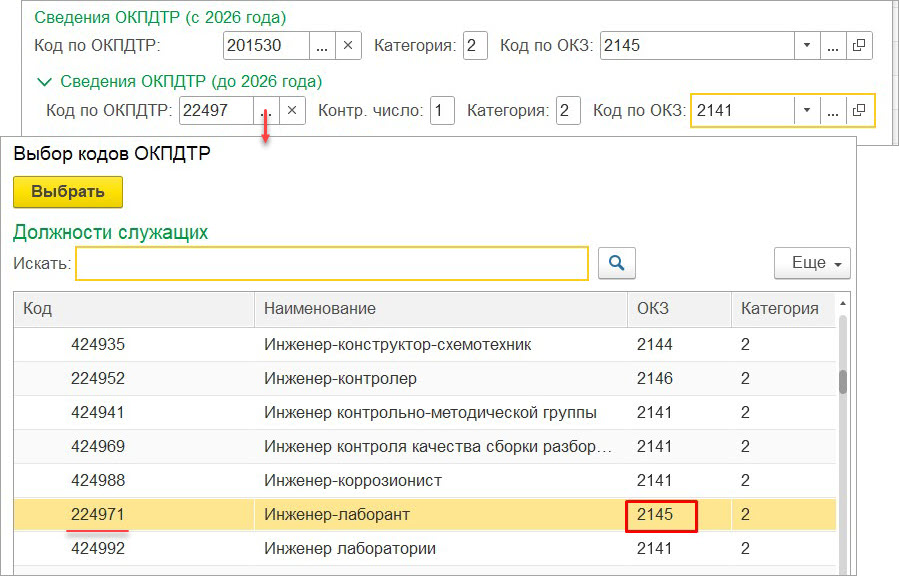Focus the Искать search field

point(331,263)
